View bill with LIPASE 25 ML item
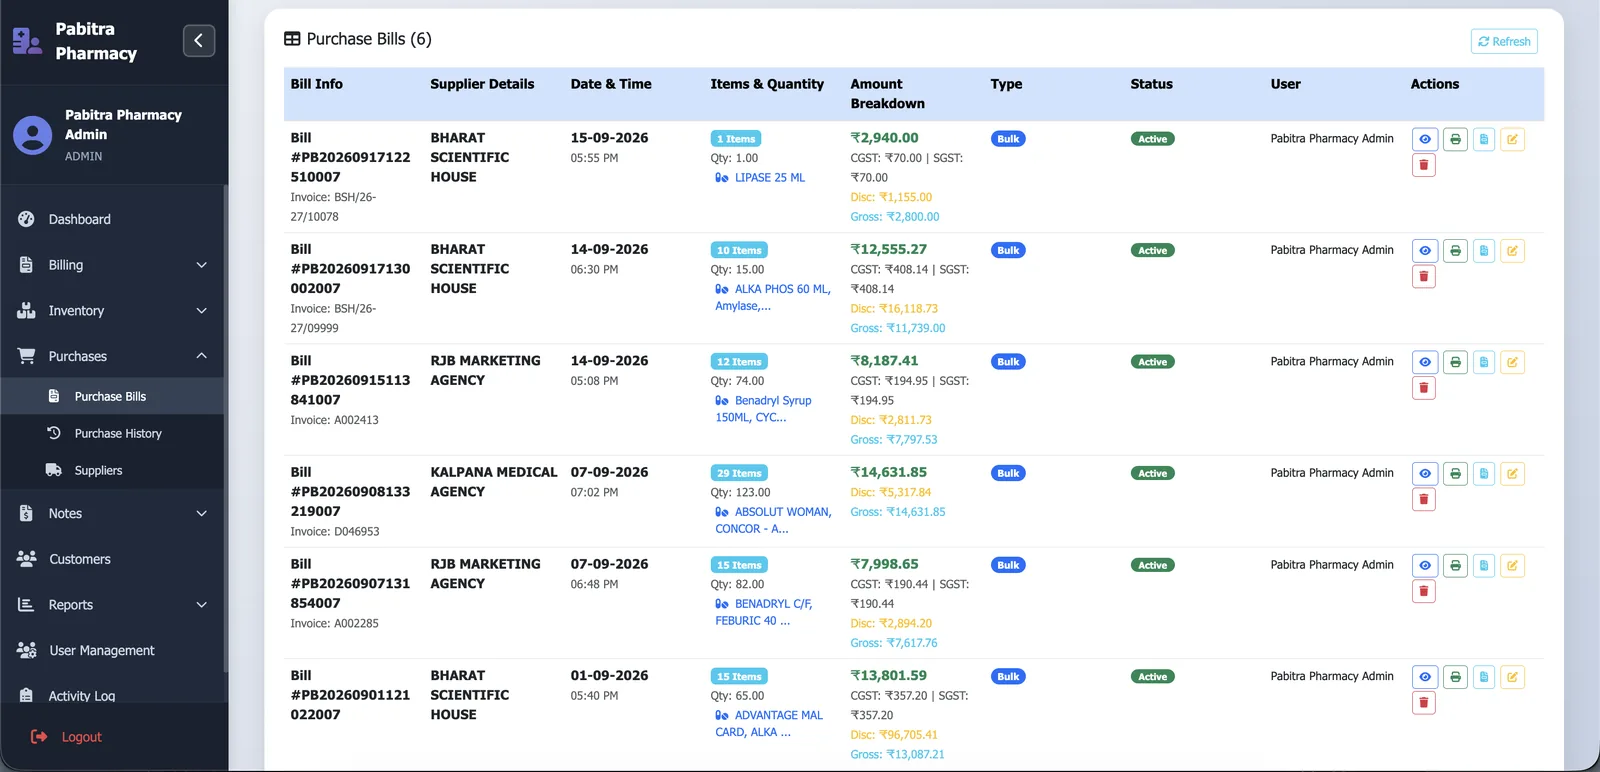This screenshot has width=1600, height=772. coord(1425,139)
